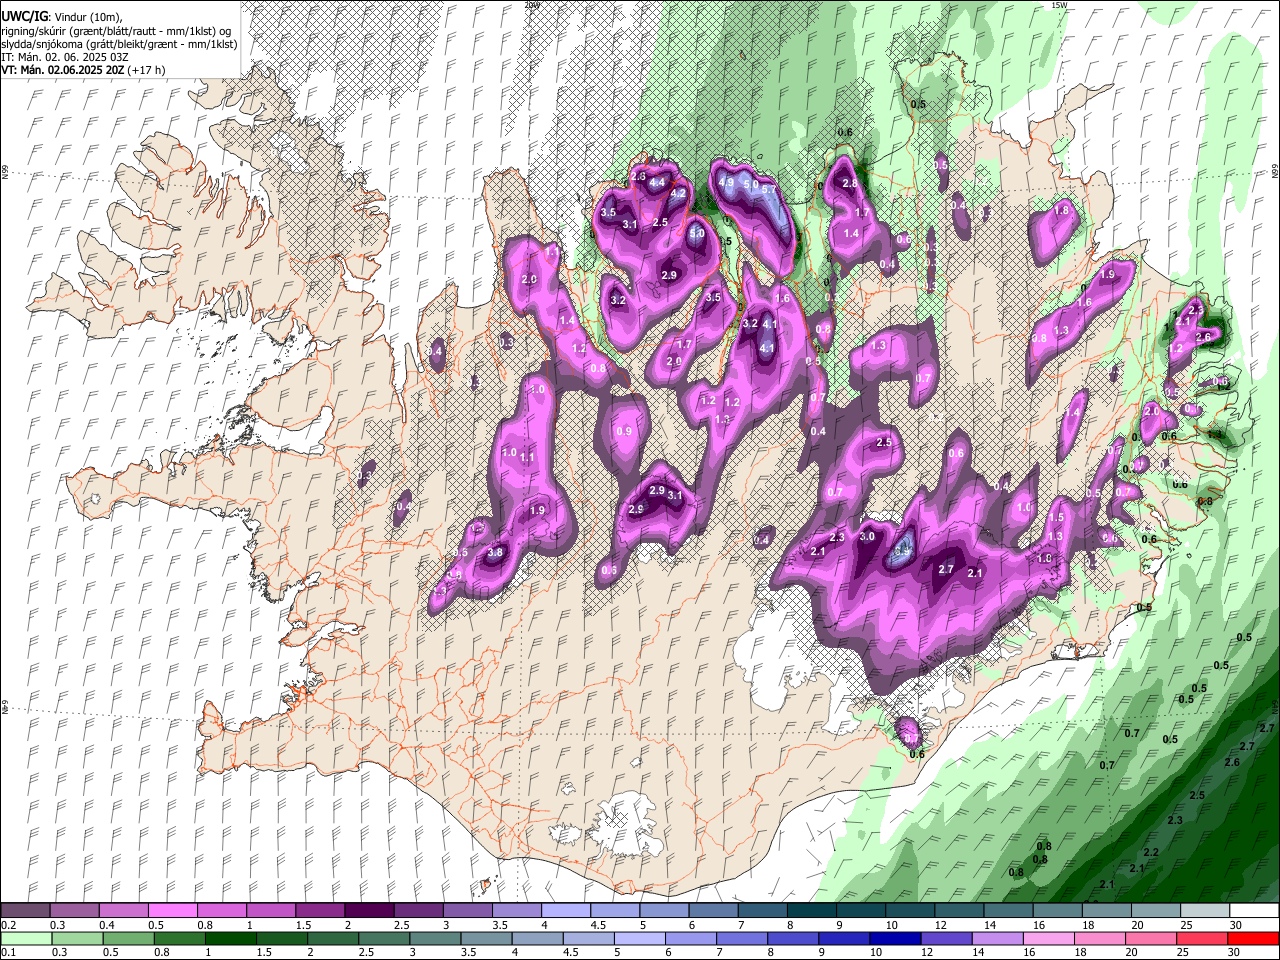Pick the 4 swatch in lower legend row
Viewport: 1280px width, 960px height.
[x=537, y=938]
